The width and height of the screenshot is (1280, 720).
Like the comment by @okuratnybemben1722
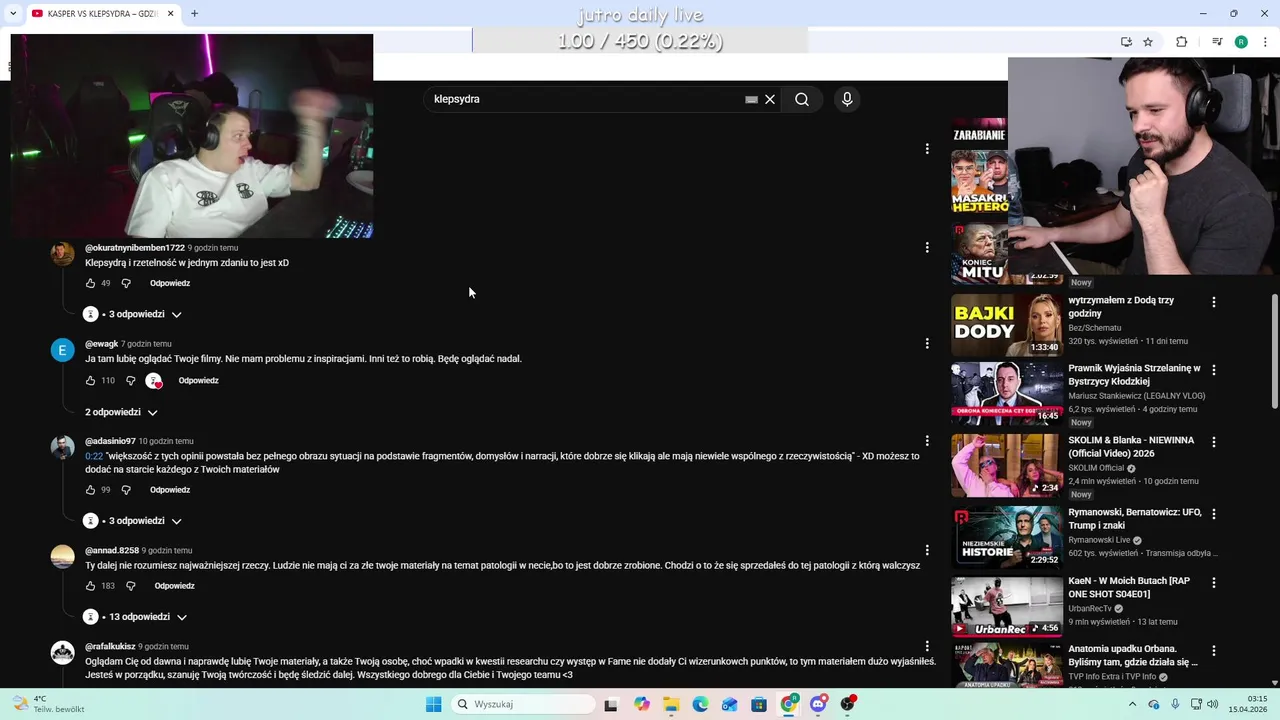[90, 283]
